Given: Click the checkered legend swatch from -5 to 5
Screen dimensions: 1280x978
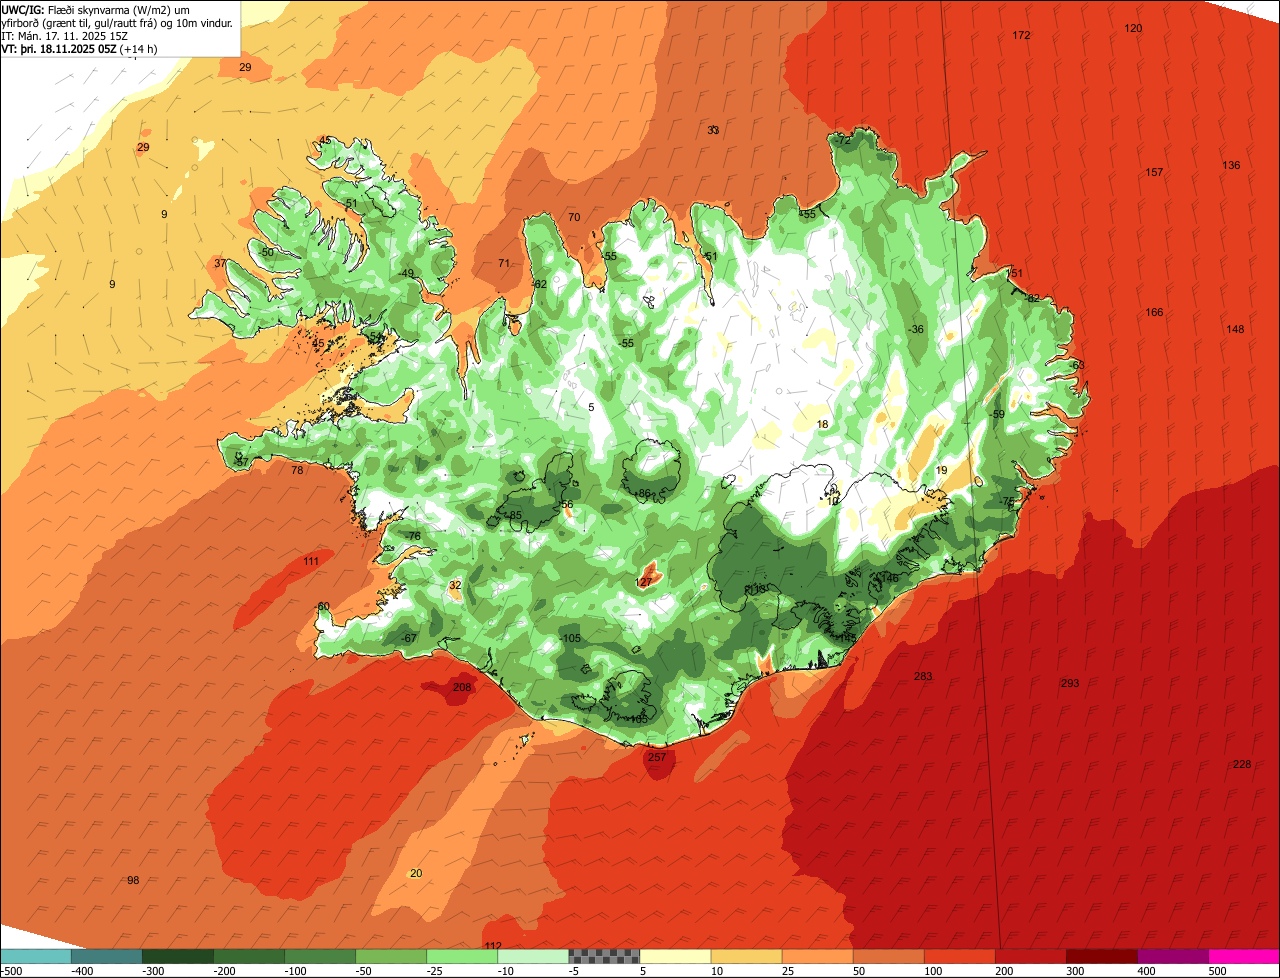Looking at the screenshot, I should click(603, 956).
